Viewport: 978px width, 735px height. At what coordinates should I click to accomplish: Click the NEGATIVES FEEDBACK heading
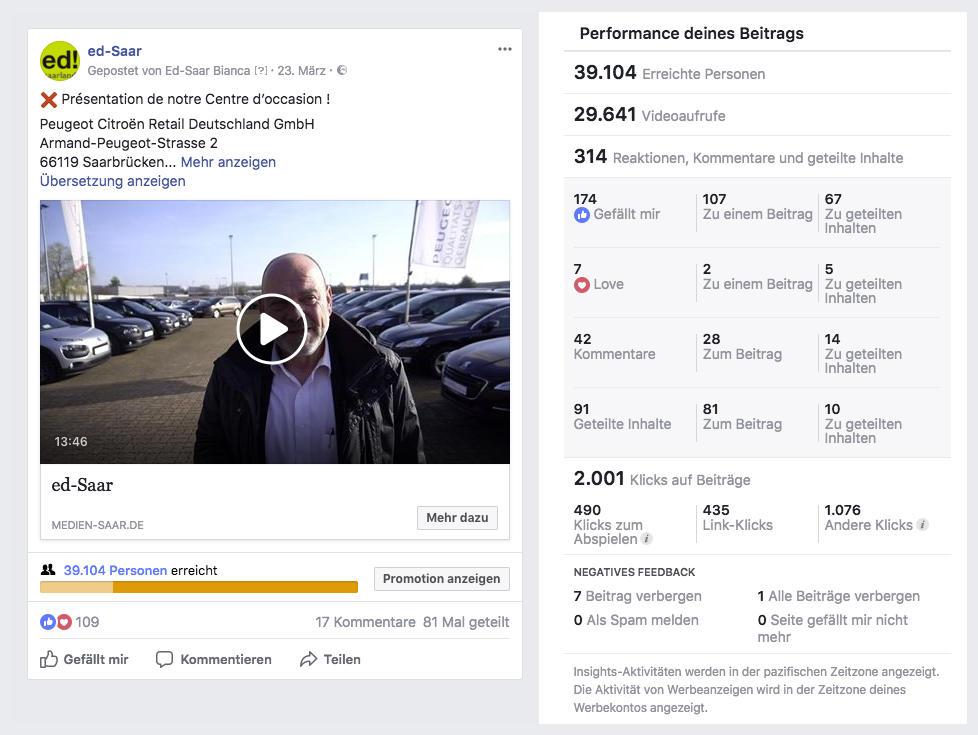(x=634, y=572)
